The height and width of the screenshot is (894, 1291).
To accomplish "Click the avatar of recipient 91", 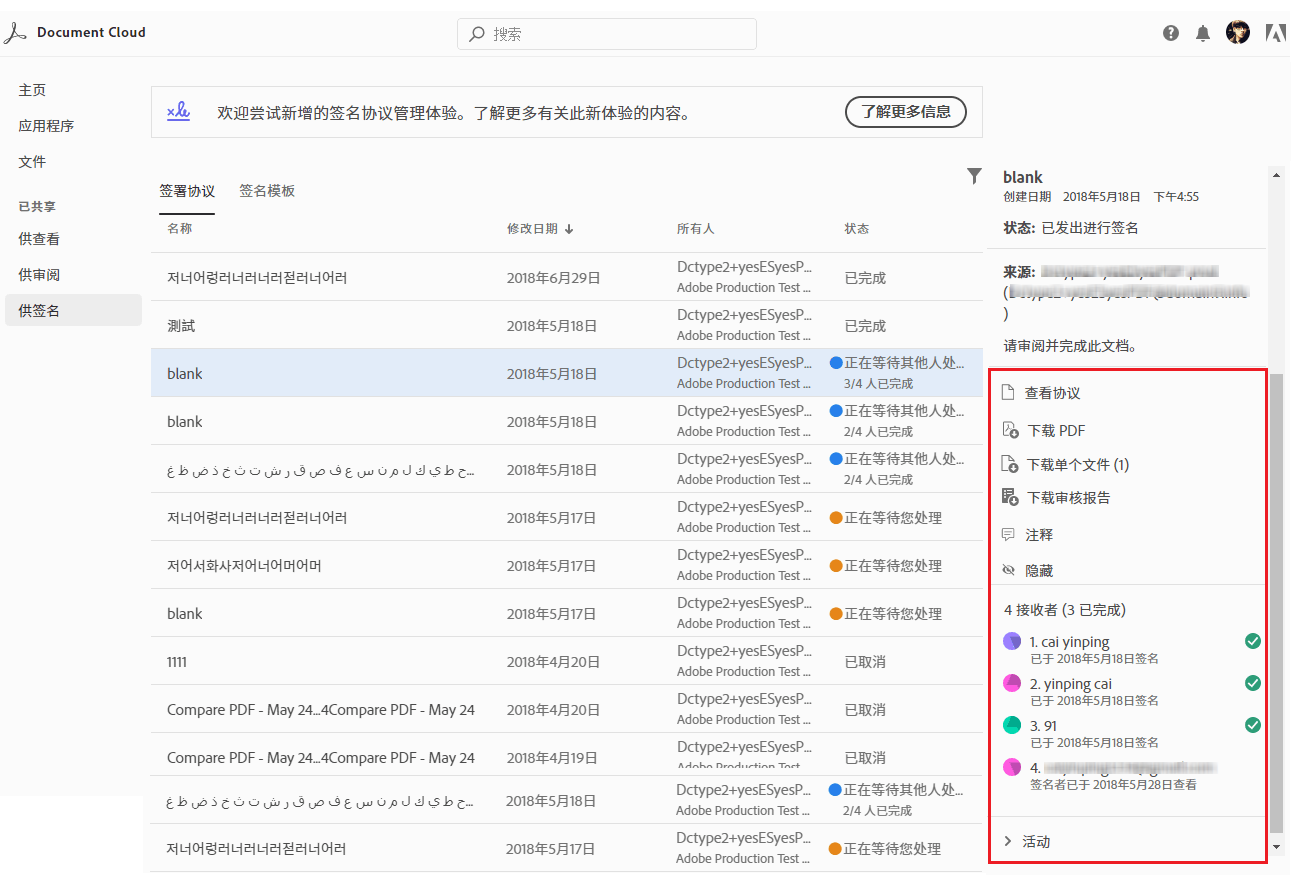I will pyautogui.click(x=1012, y=725).
